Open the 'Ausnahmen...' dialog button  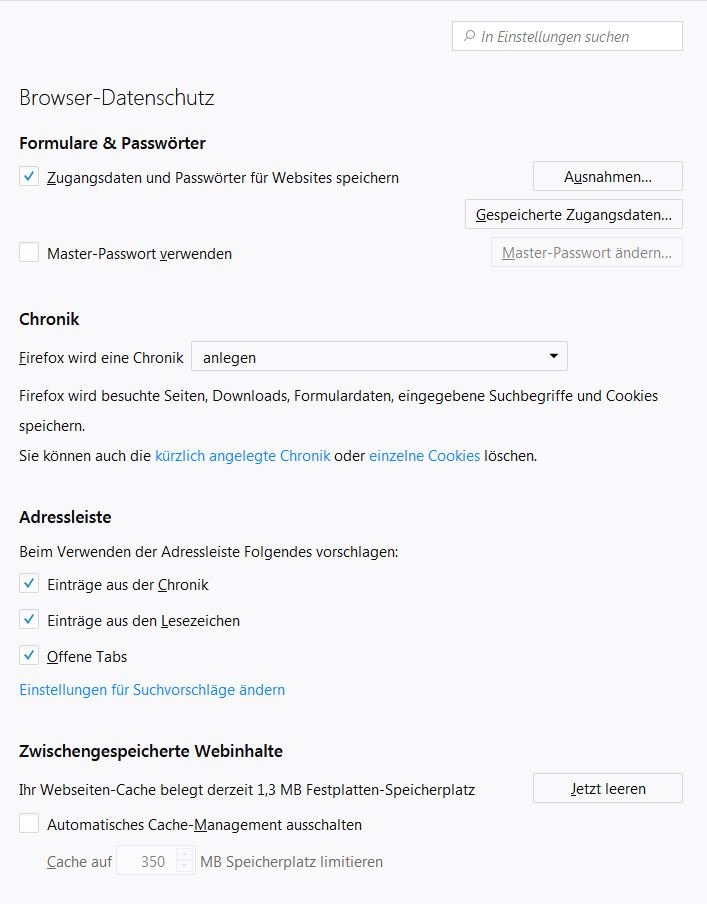(607, 177)
